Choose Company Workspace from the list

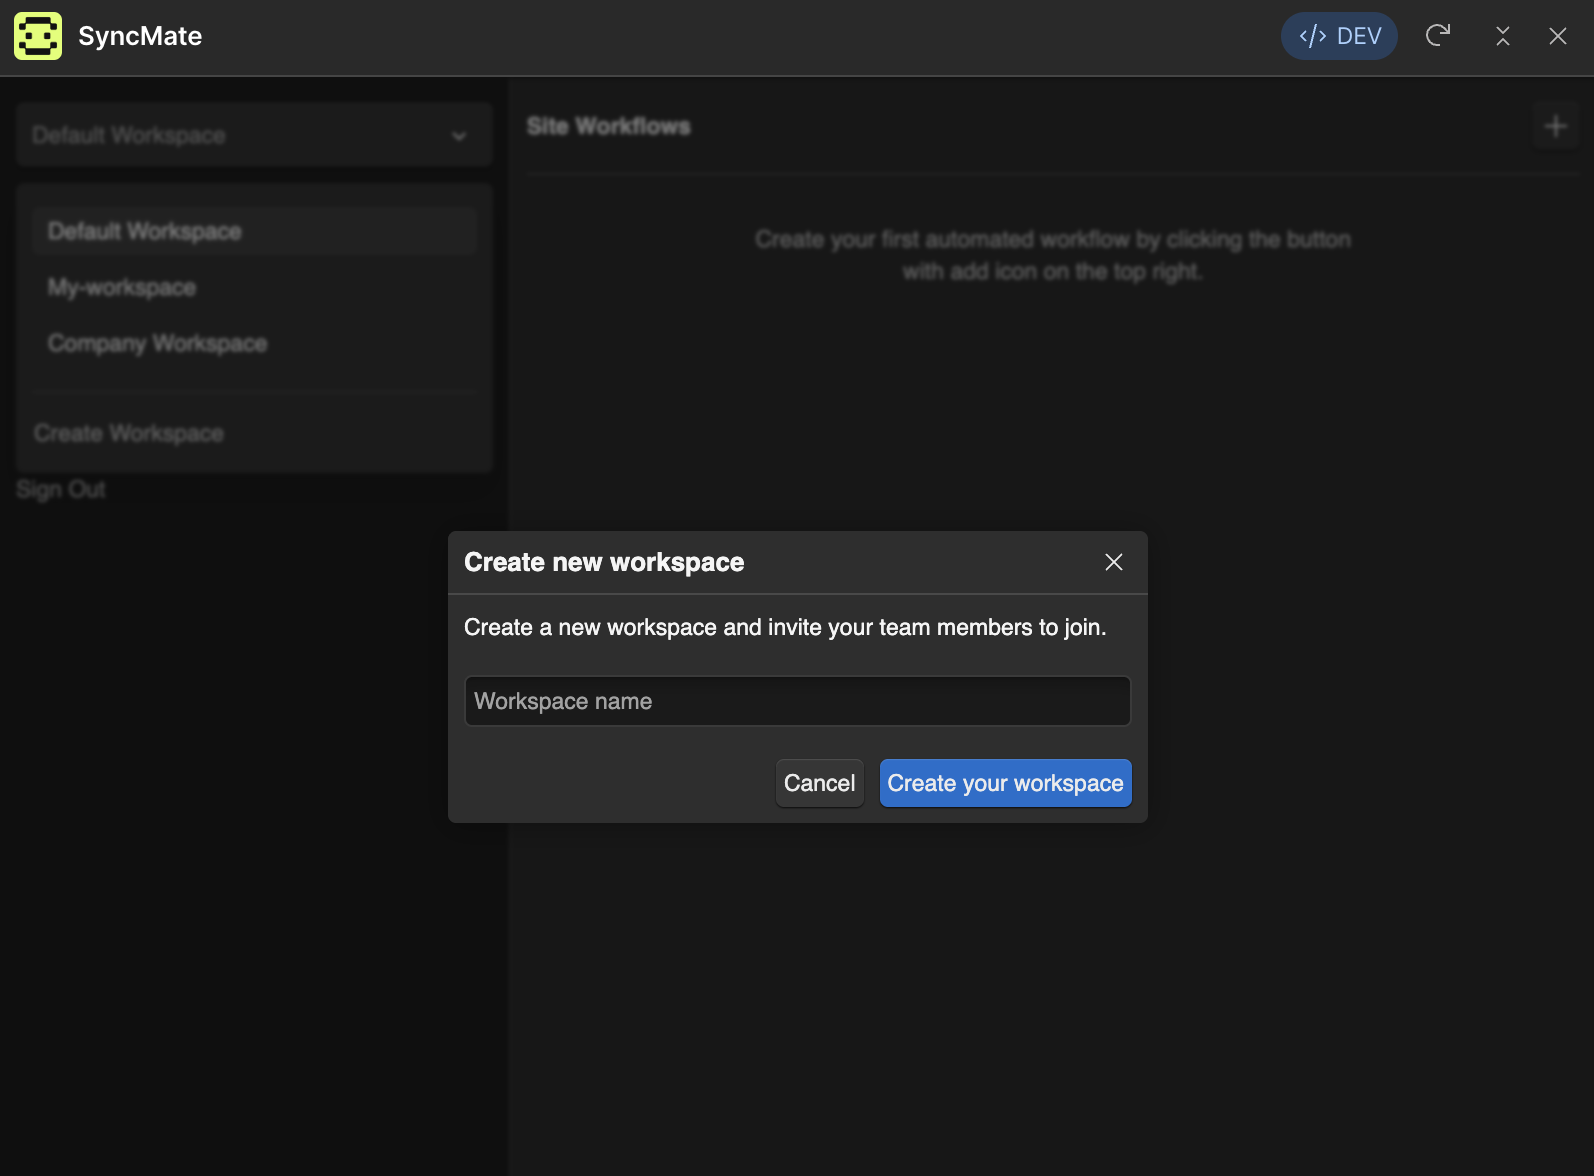[x=157, y=344]
